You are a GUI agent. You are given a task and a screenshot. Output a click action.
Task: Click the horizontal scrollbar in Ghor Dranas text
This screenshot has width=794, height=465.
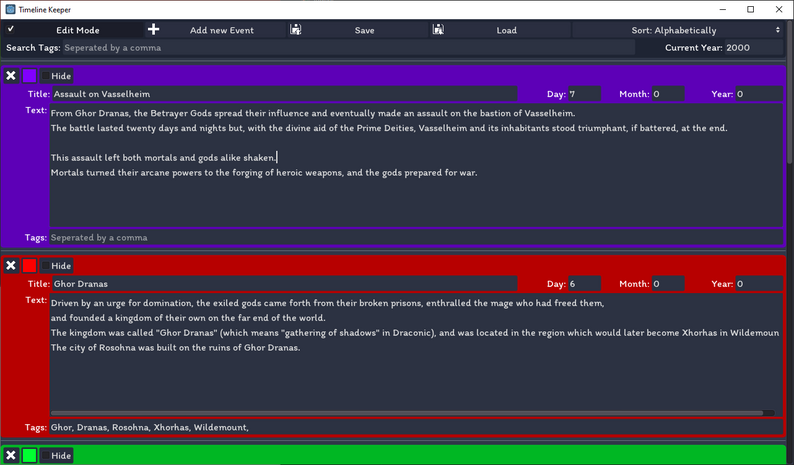coord(407,413)
